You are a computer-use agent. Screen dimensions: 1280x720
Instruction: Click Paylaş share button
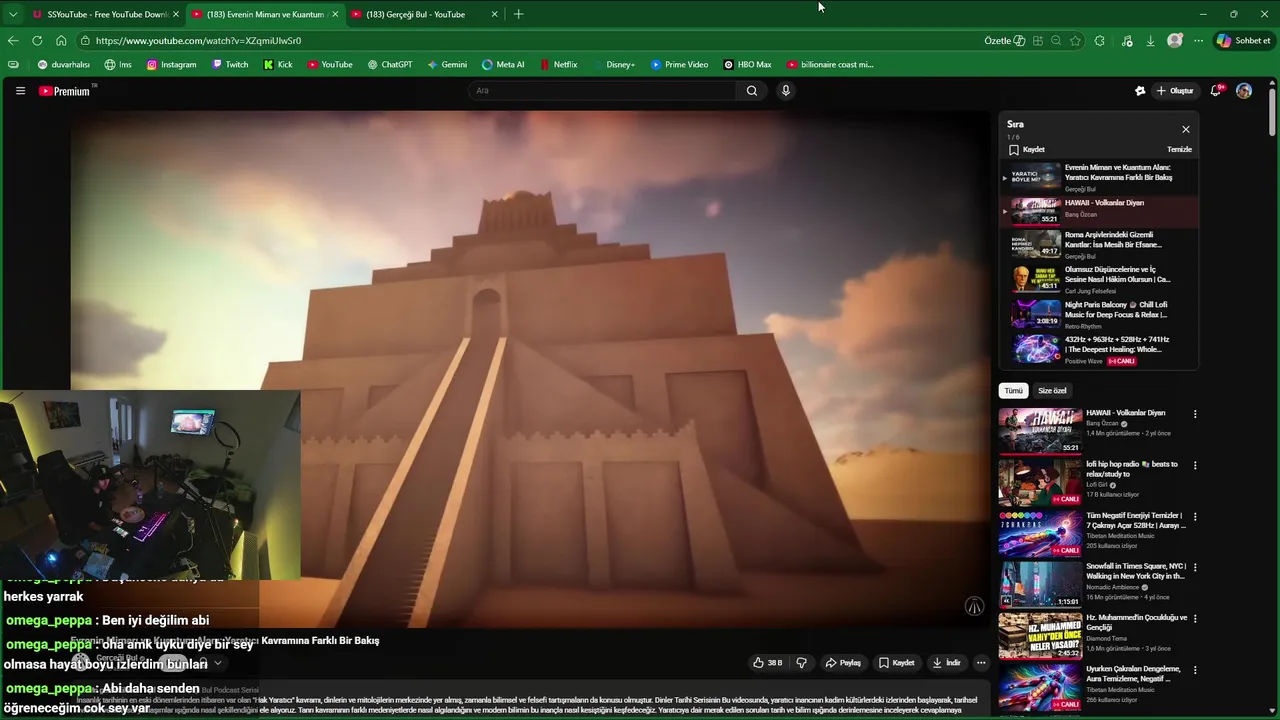click(x=842, y=663)
